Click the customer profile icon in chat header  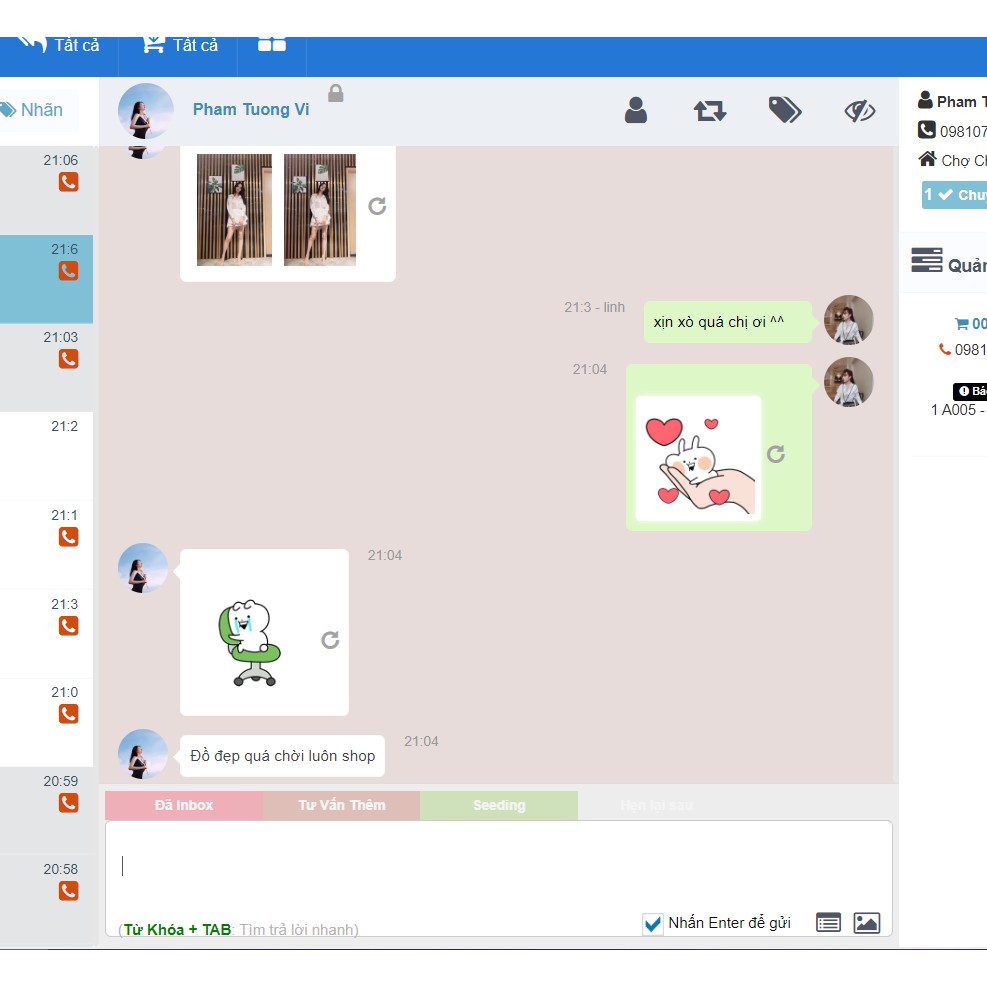click(x=636, y=110)
